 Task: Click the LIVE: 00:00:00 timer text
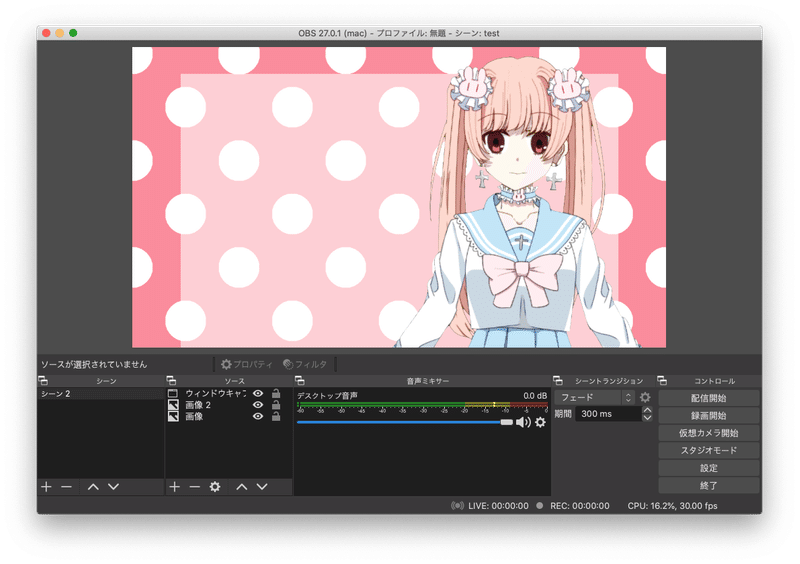498,506
